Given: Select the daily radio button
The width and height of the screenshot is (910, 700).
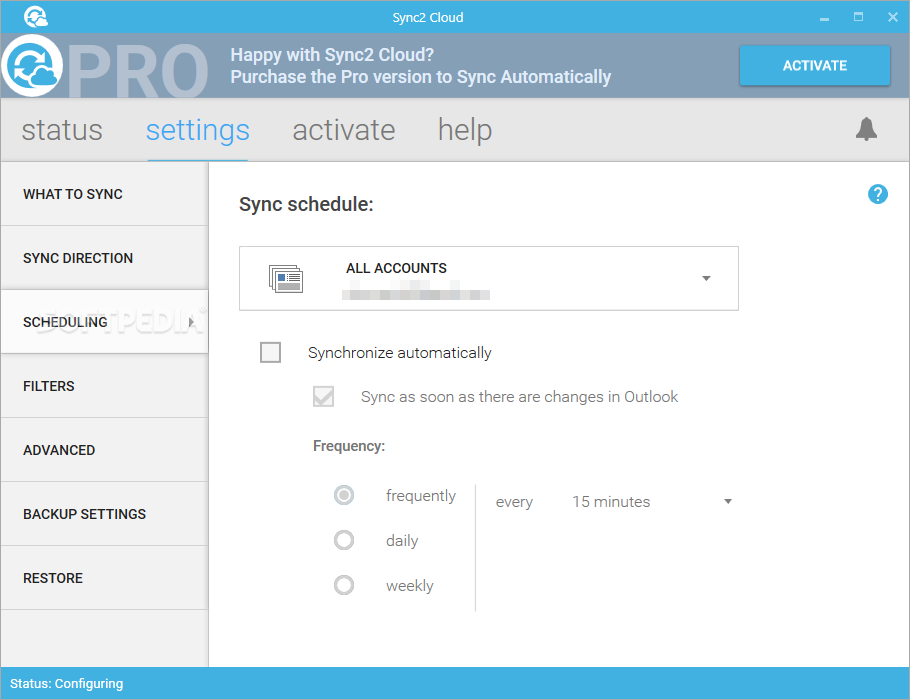Looking at the screenshot, I should (344, 540).
